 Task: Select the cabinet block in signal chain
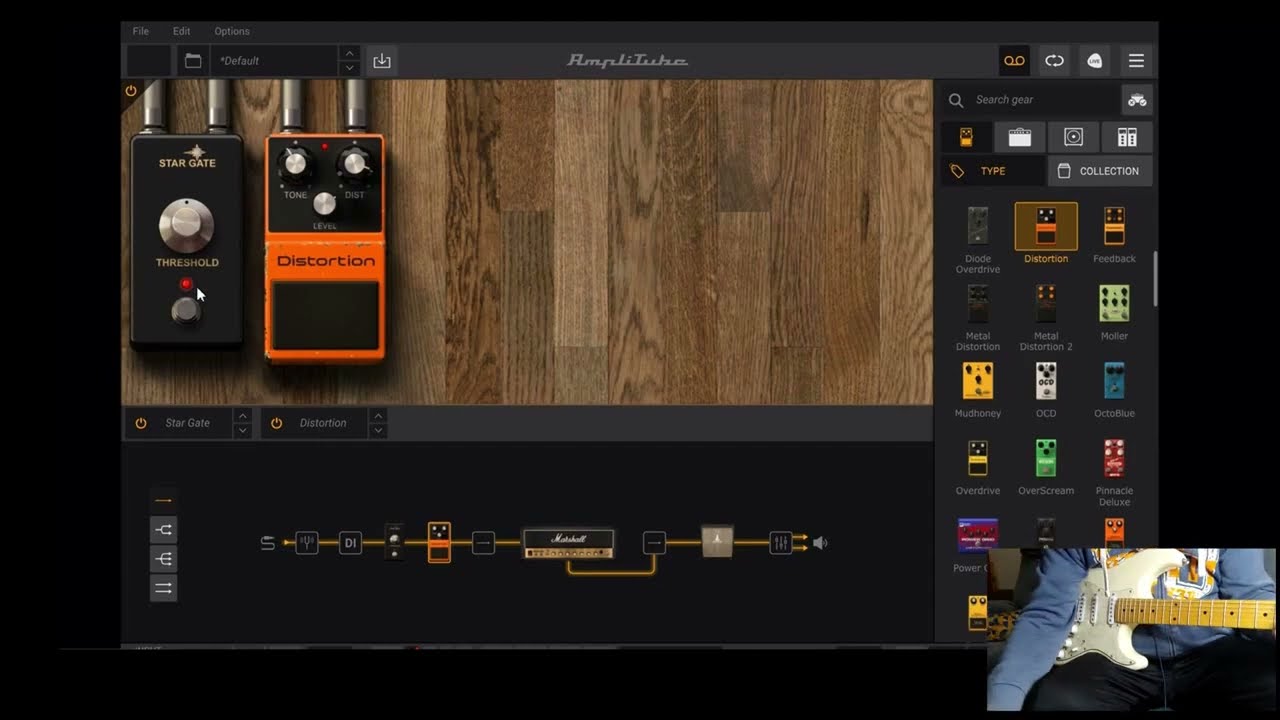[x=717, y=541]
